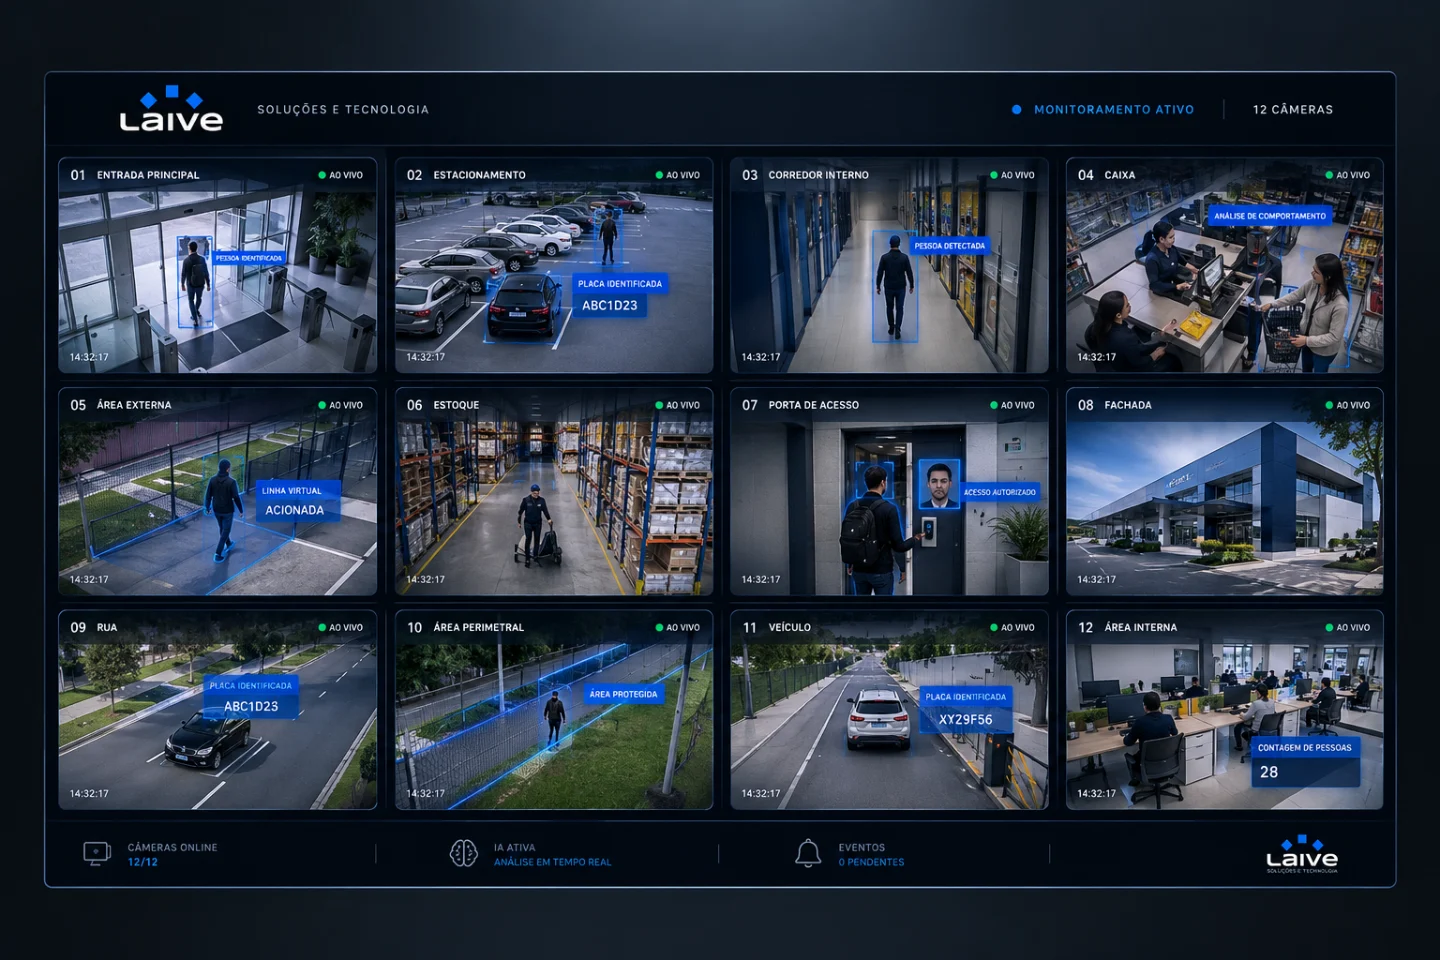Image resolution: width=1440 pixels, height=960 pixels.
Task: Click the brain icon beside IA Ativa
Action: 463,853
